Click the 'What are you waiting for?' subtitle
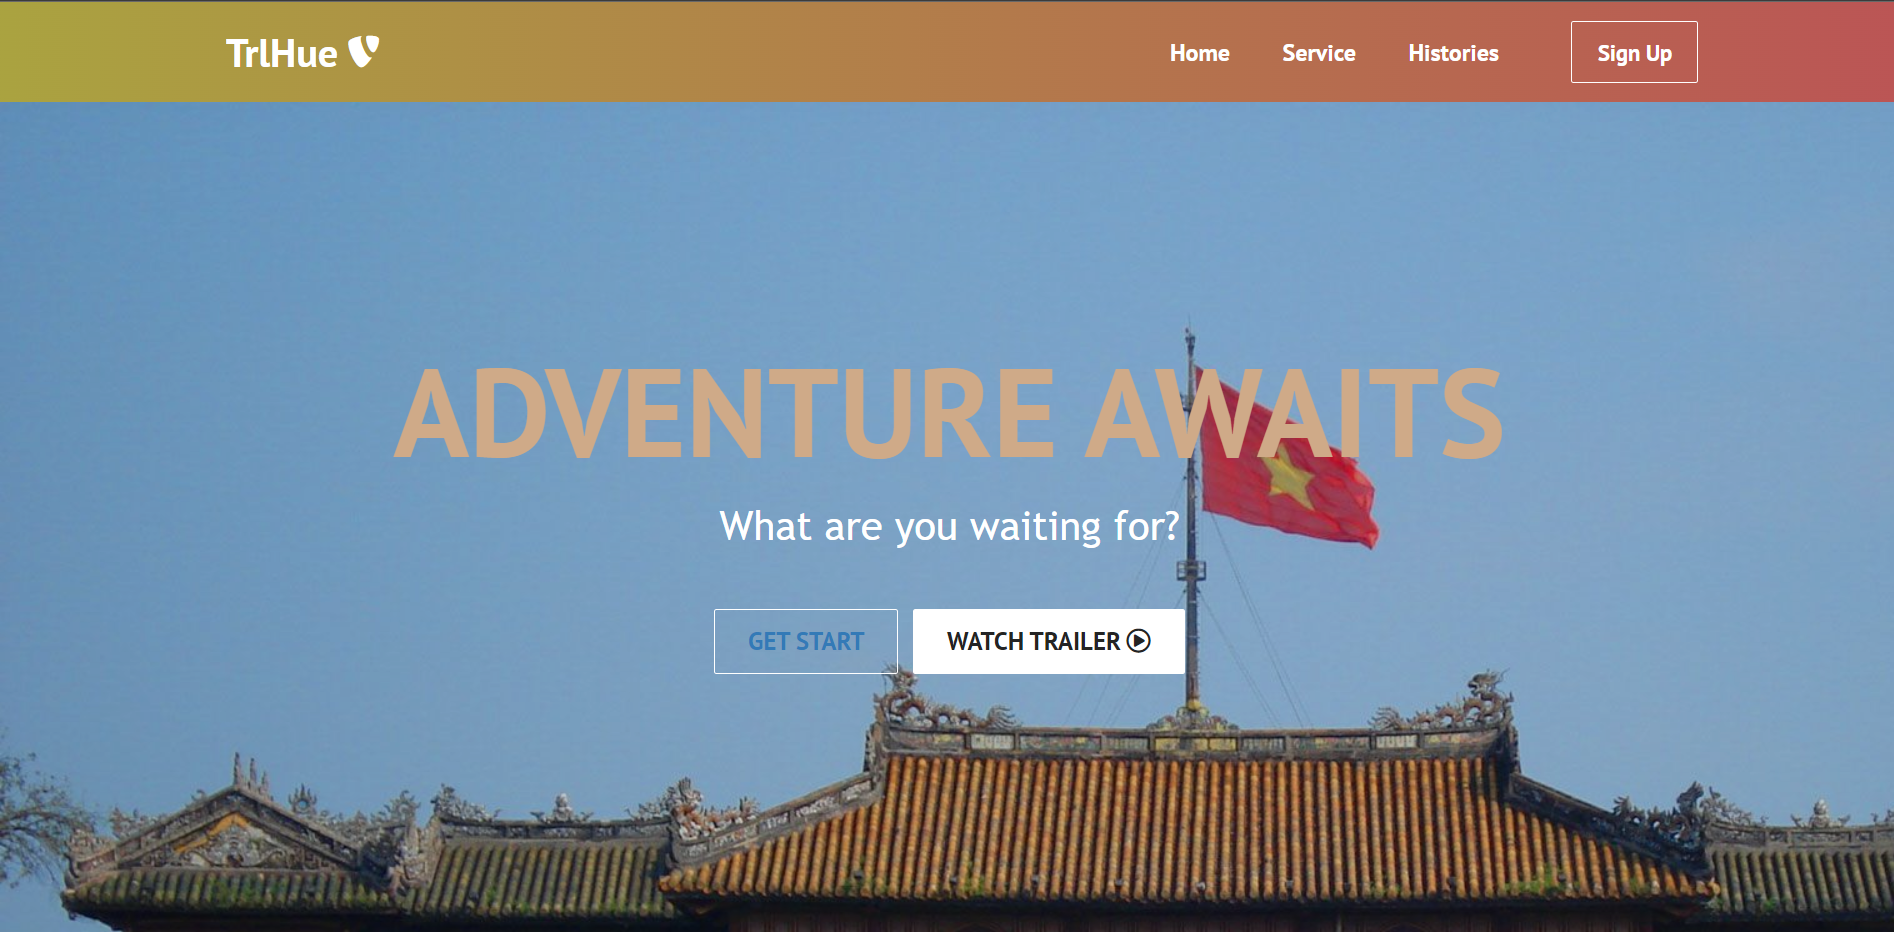This screenshot has height=932, width=1894. pos(949,526)
